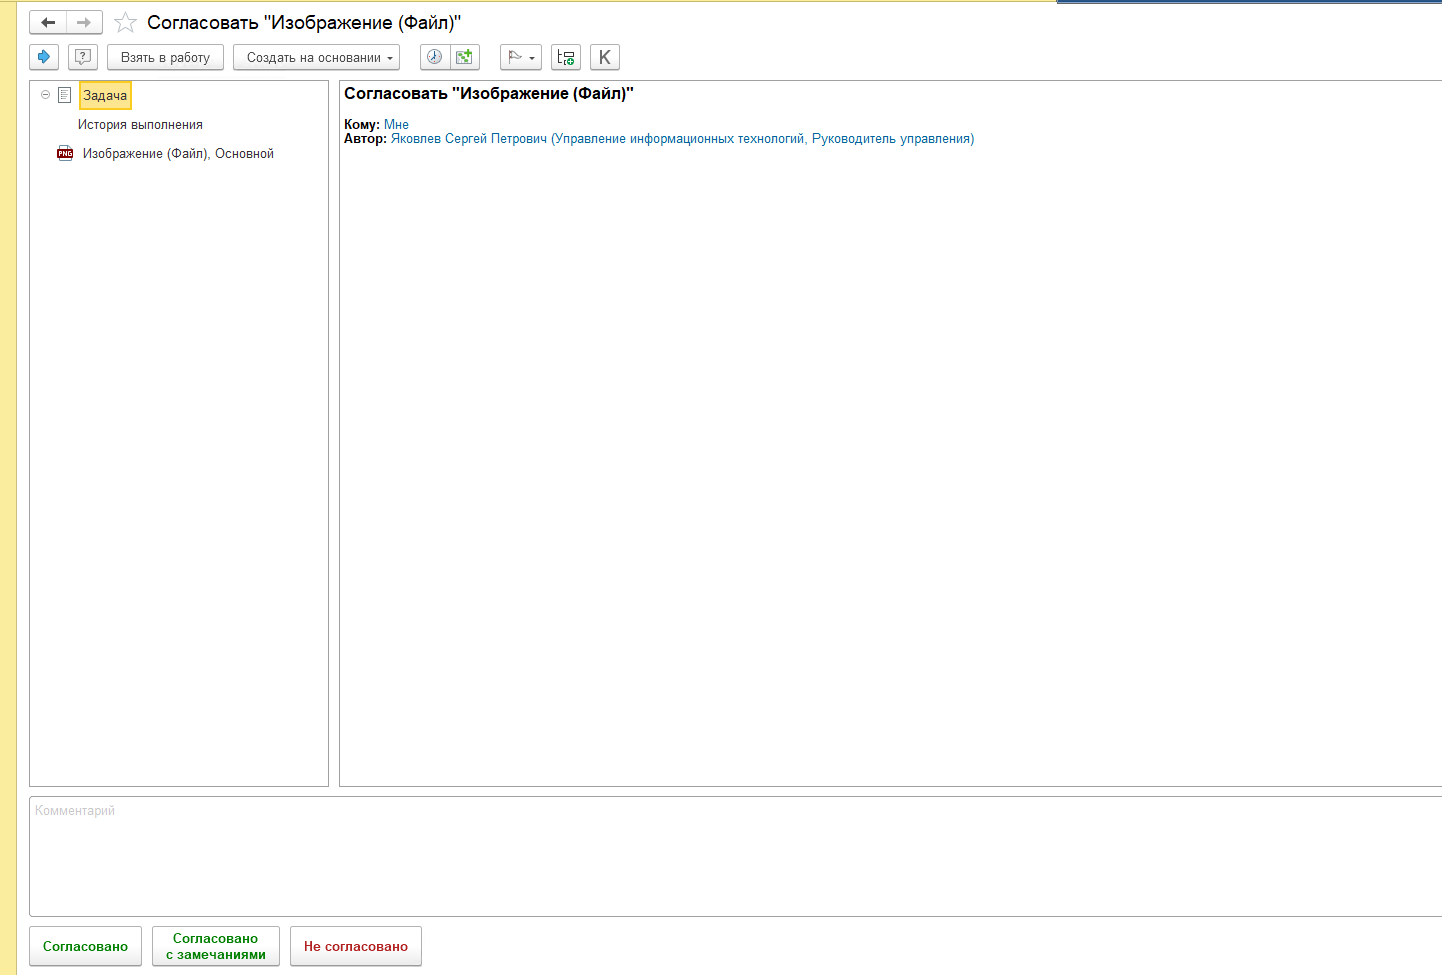Select 'Изображение (Файл), Основной' file item
The width and height of the screenshot is (1442, 975).
point(178,154)
